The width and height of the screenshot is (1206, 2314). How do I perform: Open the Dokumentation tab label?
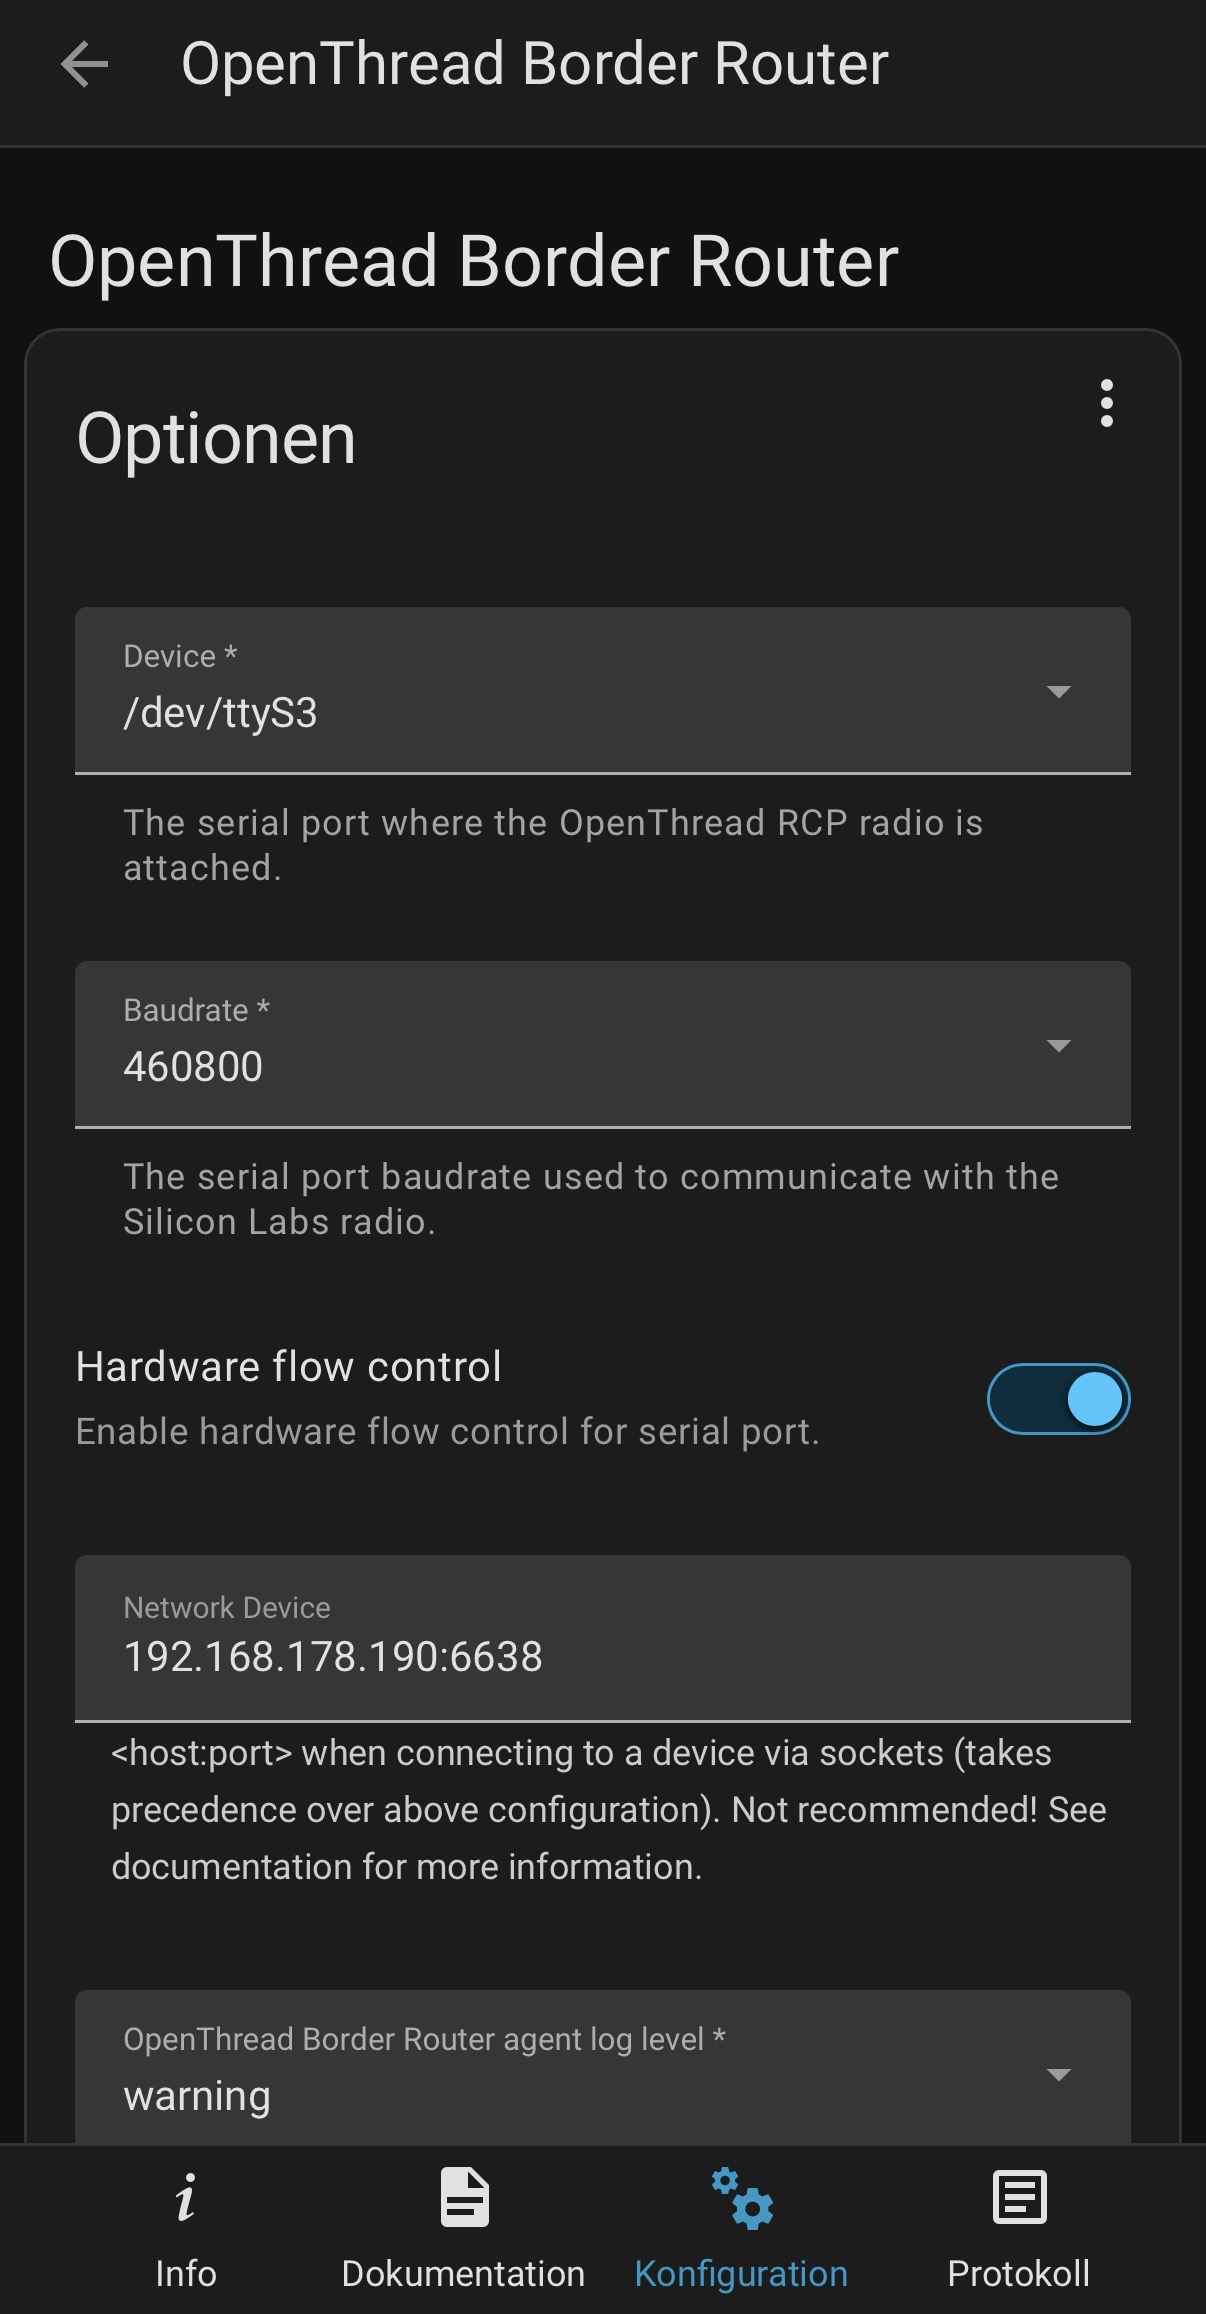(463, 2273)
